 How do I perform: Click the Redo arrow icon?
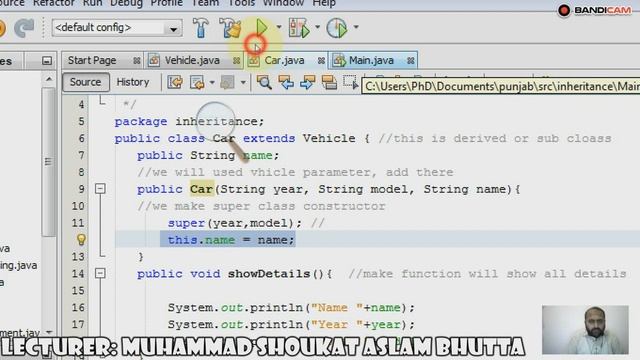click(24, 28)
